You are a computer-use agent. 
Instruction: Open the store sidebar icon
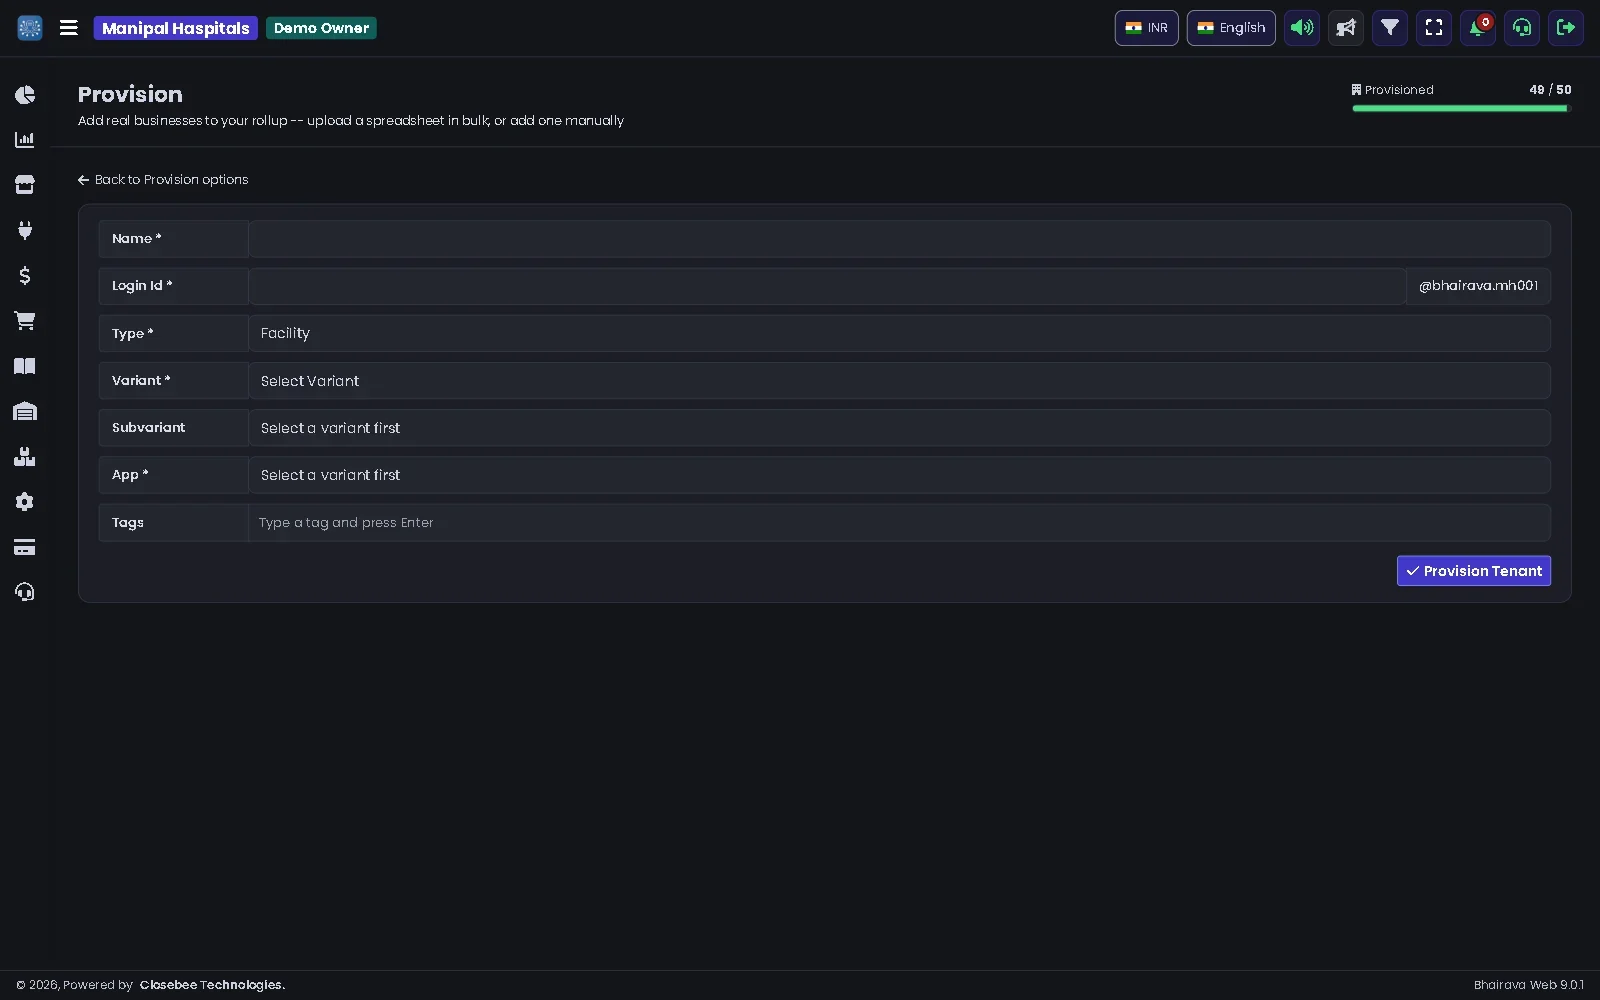point(25,185)
